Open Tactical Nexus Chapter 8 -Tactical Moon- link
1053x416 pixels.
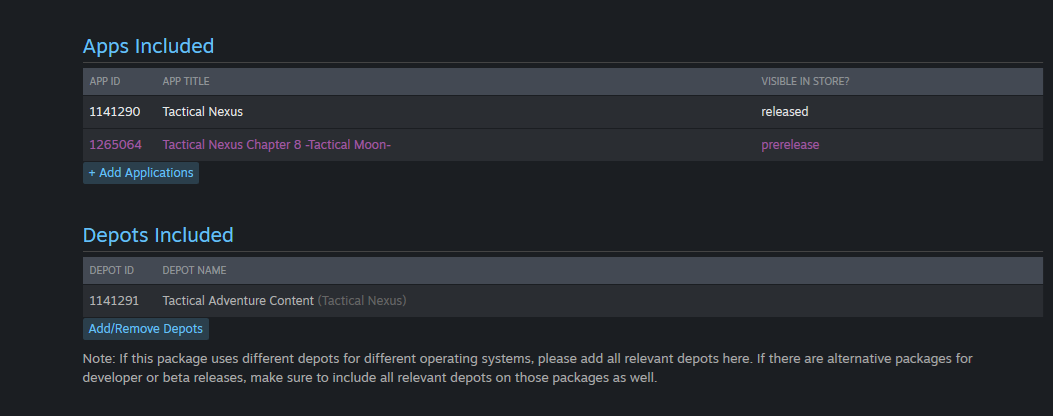276,145
